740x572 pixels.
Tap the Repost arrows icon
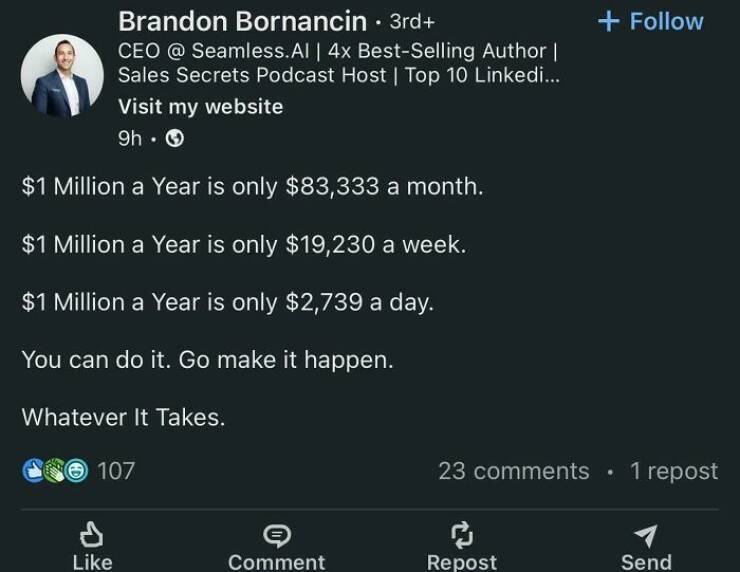(462, 535)
